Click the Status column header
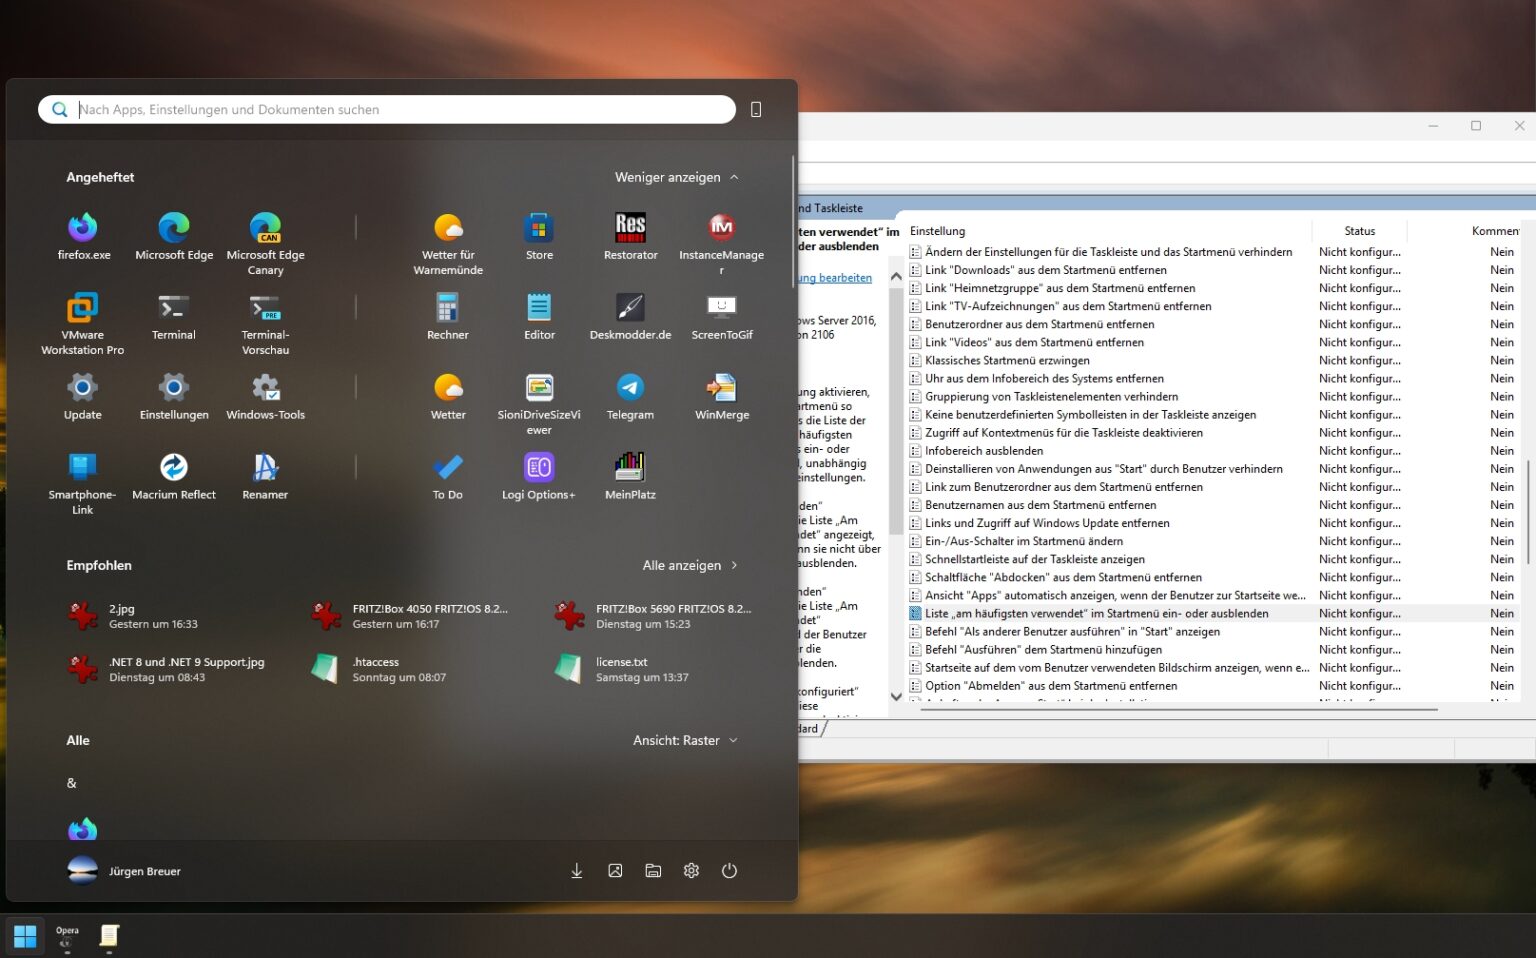 tap(1359, 231)
